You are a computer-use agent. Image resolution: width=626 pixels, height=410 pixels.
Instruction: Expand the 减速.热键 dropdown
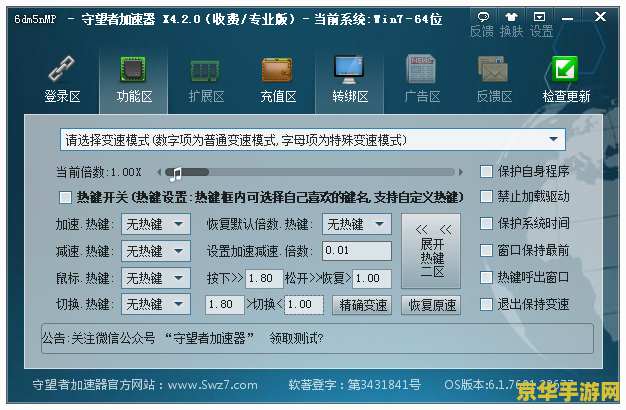click(156, 251)
